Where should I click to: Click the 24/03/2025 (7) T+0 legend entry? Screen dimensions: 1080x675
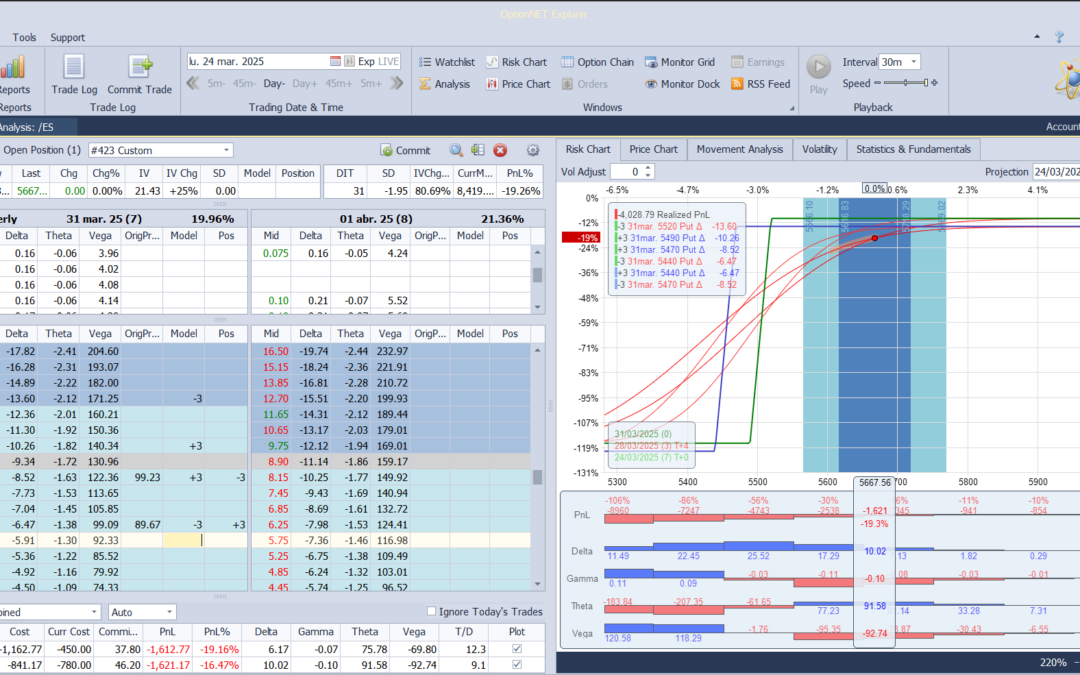pos(651,457)
